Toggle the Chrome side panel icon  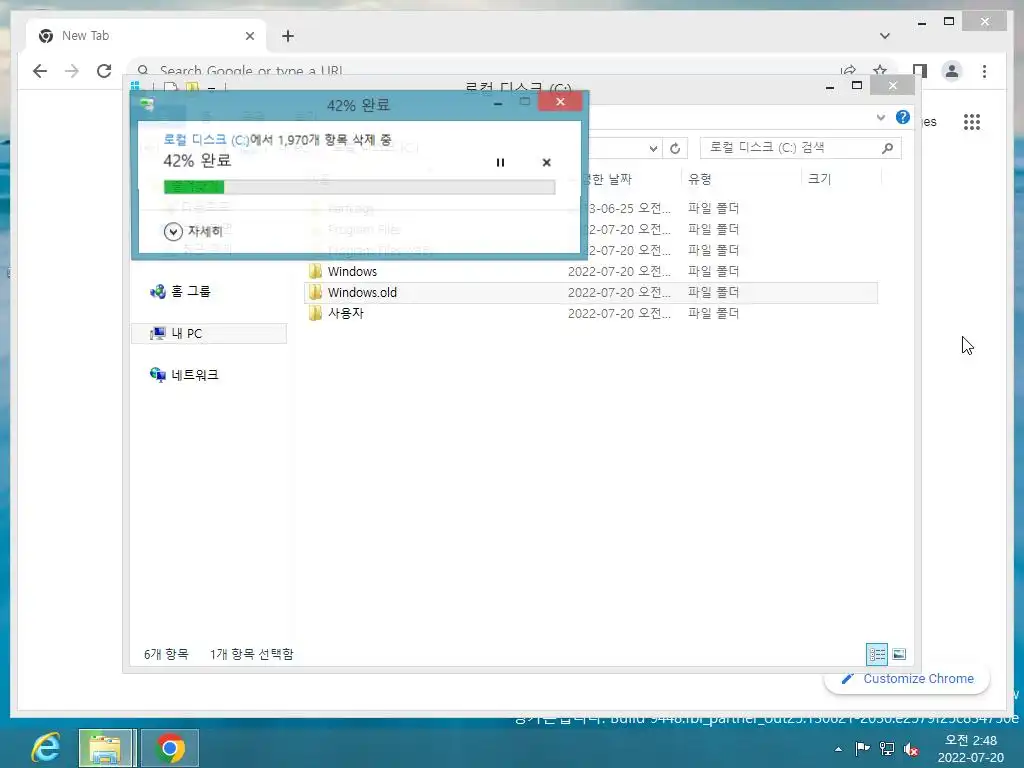pos(920,71)
